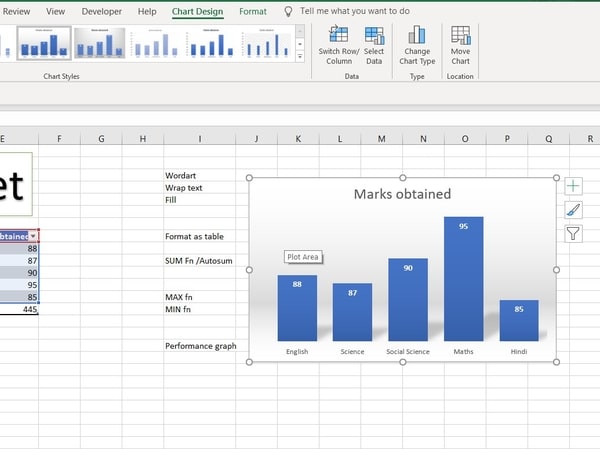Click Switch Row/Column icon
This screenshot has width=600, height=449.
coord(338,38)
